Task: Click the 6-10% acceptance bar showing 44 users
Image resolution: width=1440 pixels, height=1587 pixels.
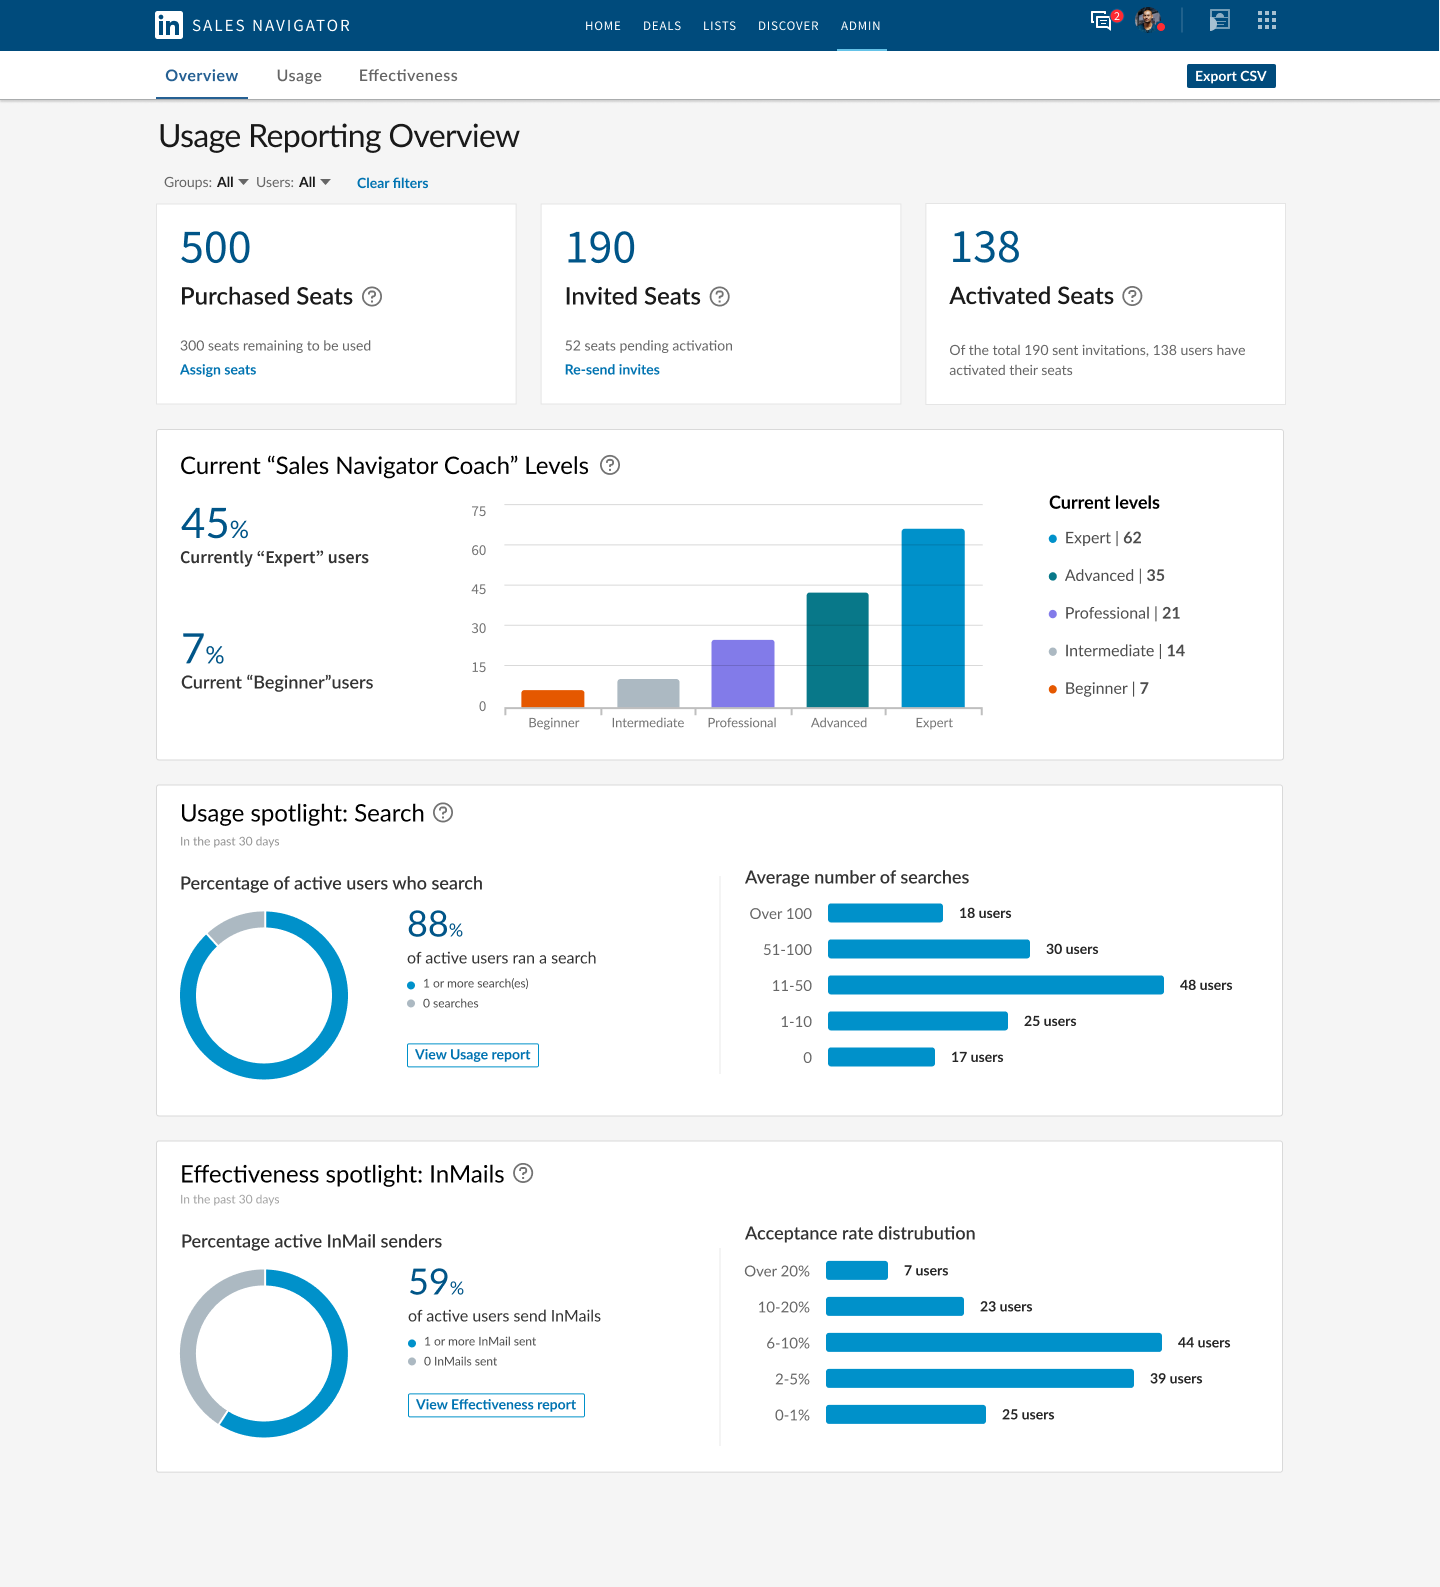Action: [x=994, y=1343]
